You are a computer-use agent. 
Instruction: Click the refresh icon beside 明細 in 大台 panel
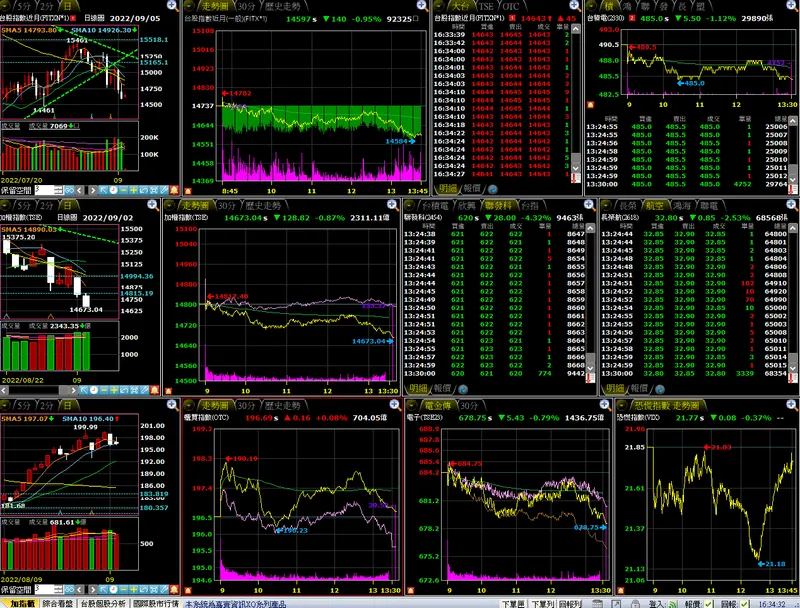493,189
